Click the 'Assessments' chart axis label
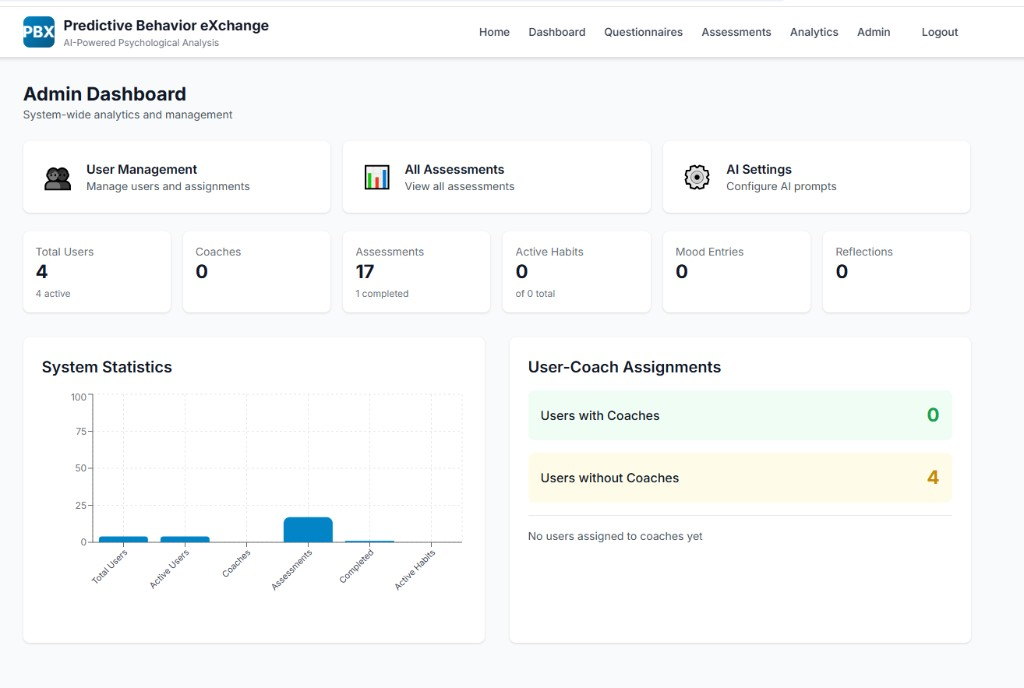The width and height of the screenshot is (1024, 688). pos(292,569)
